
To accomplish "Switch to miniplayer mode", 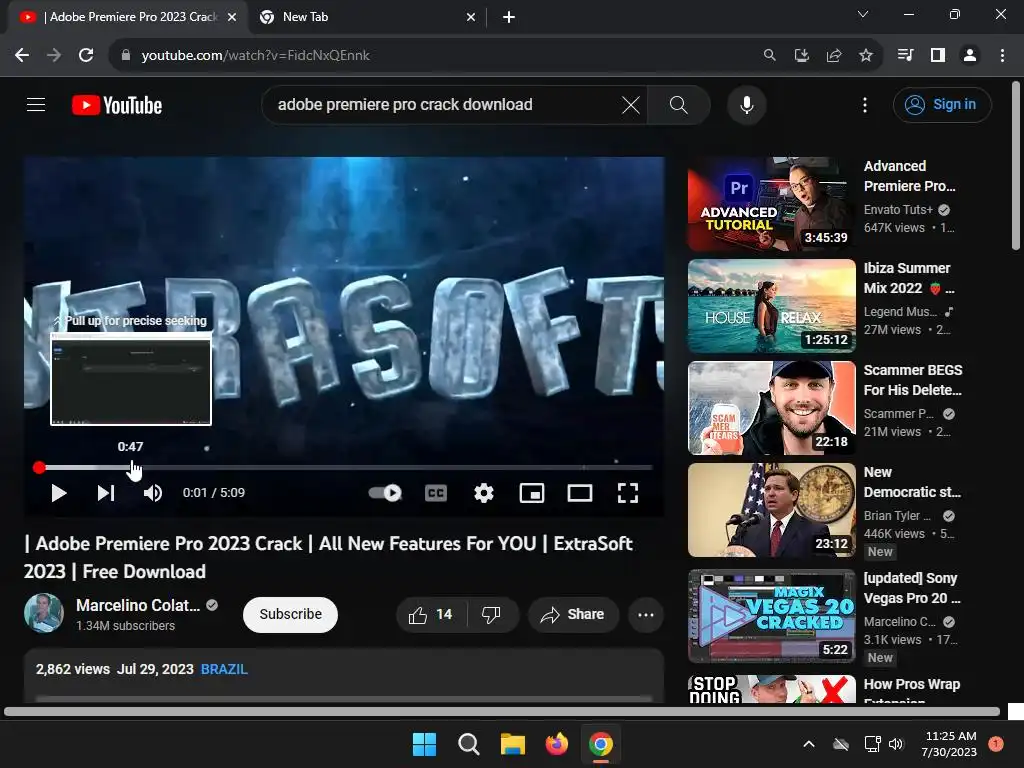I will pyautogui.click(x=532, y=493).
